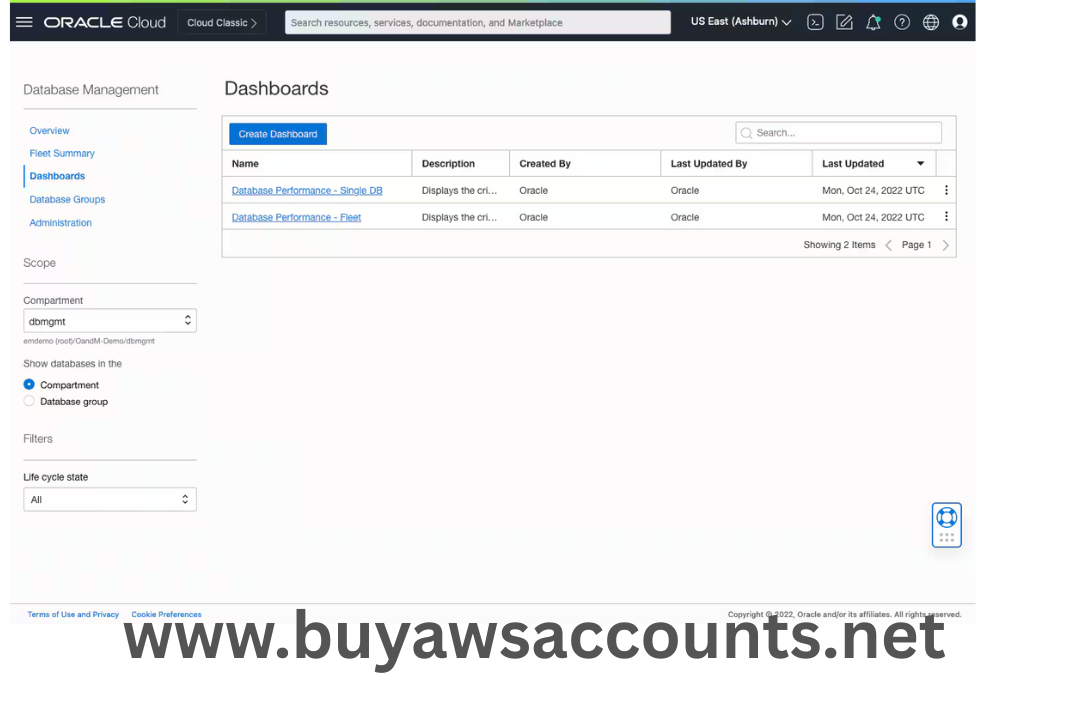The height and width of the screenshot is (720, 1080).
Task: Open actions menu for Fleet dashboard
Action: 946,216
